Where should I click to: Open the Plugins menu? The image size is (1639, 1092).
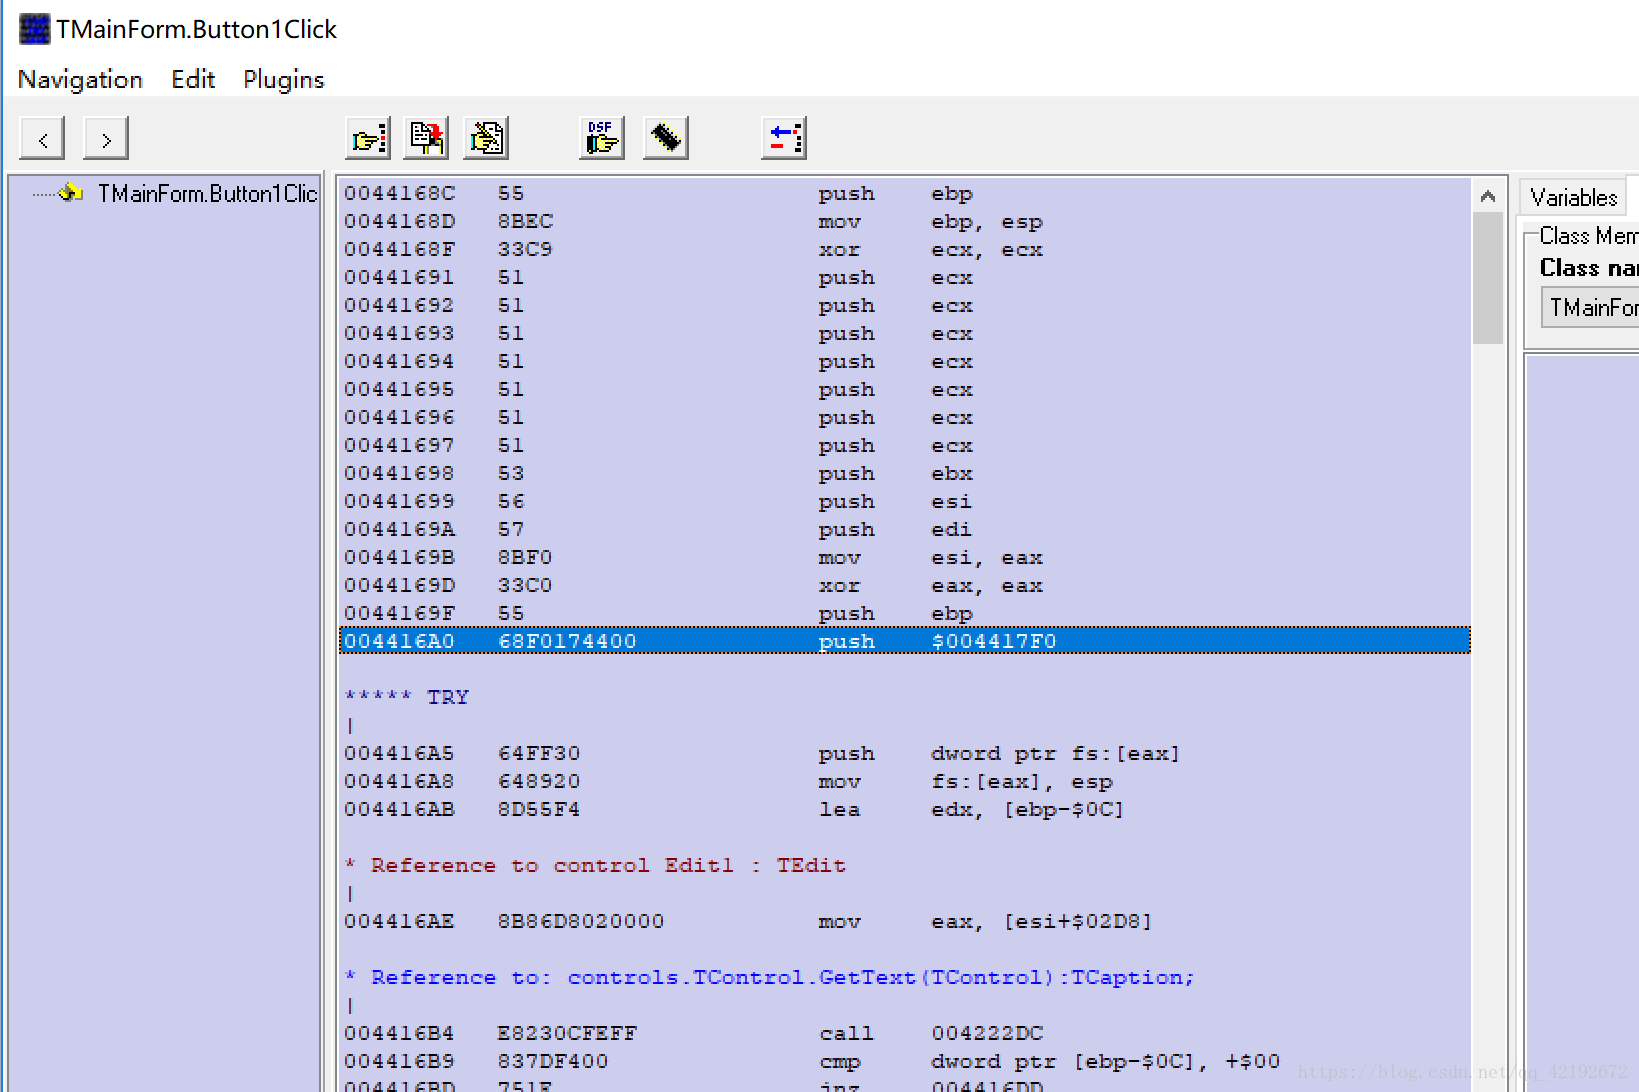(284, 80)
